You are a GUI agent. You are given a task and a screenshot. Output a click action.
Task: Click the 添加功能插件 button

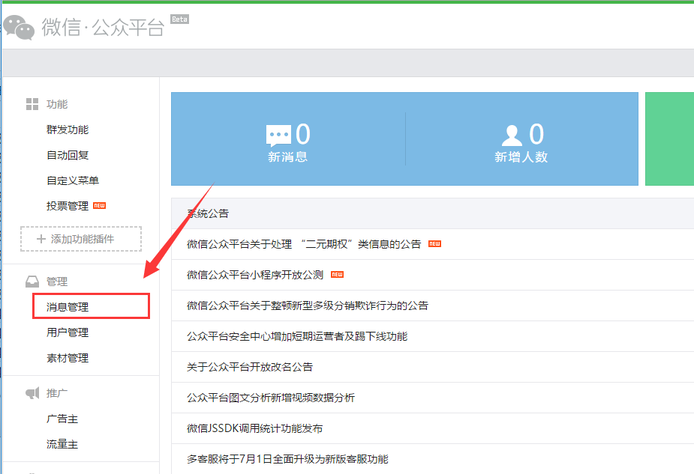coord(81,239)
